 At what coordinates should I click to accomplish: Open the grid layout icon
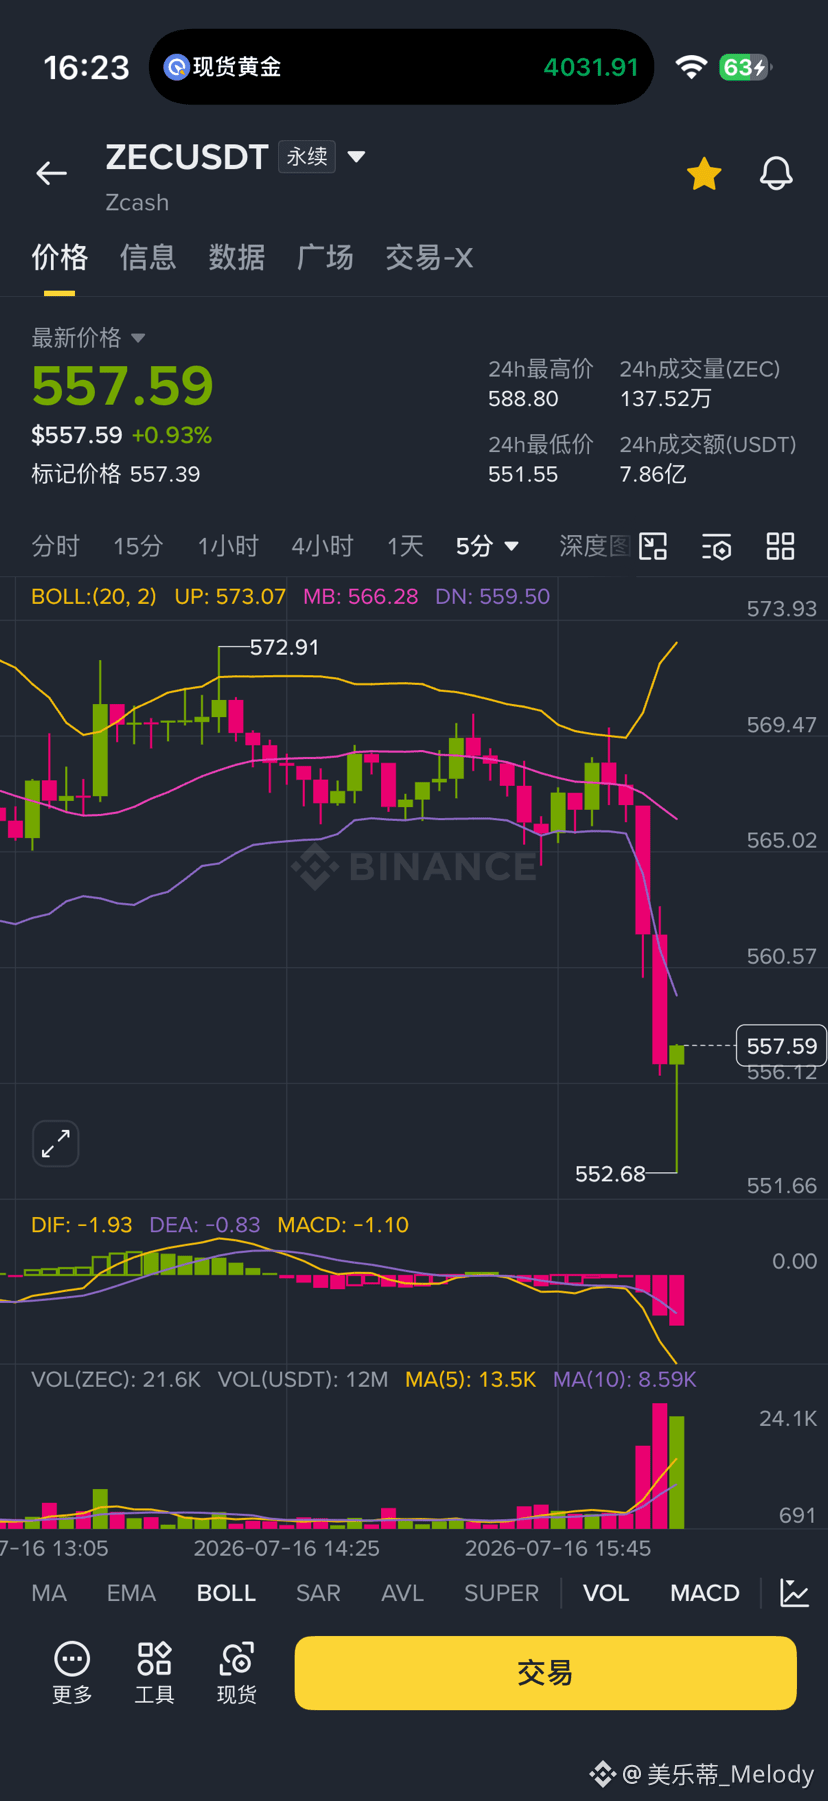coord(780,546)
